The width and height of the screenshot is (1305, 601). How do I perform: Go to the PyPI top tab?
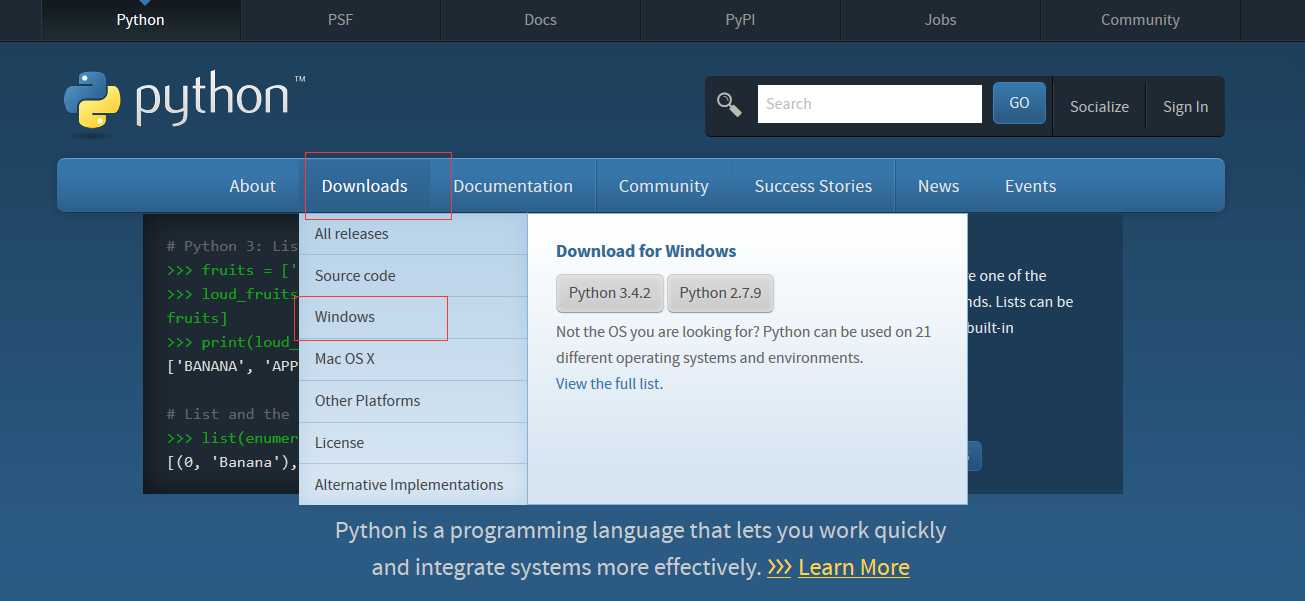coord(740,20)
